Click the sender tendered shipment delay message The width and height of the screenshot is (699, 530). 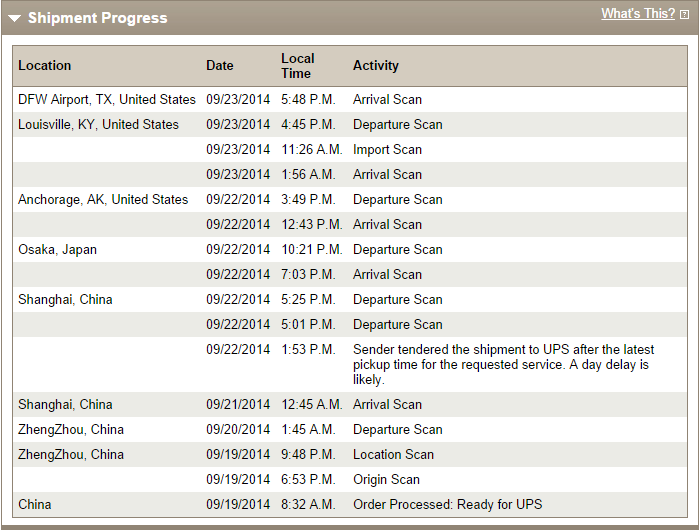coord(503,364)
